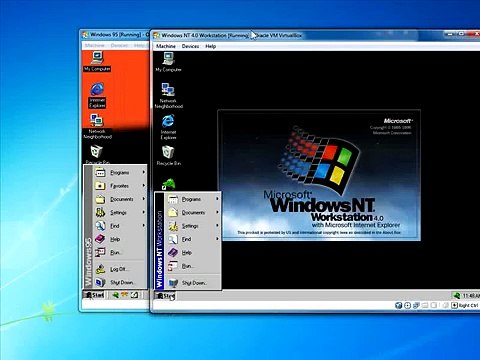Click the 11:48 AM clock in NT taskbar
The width and height of the screenshot is (480, 360).
pos(471,296)
